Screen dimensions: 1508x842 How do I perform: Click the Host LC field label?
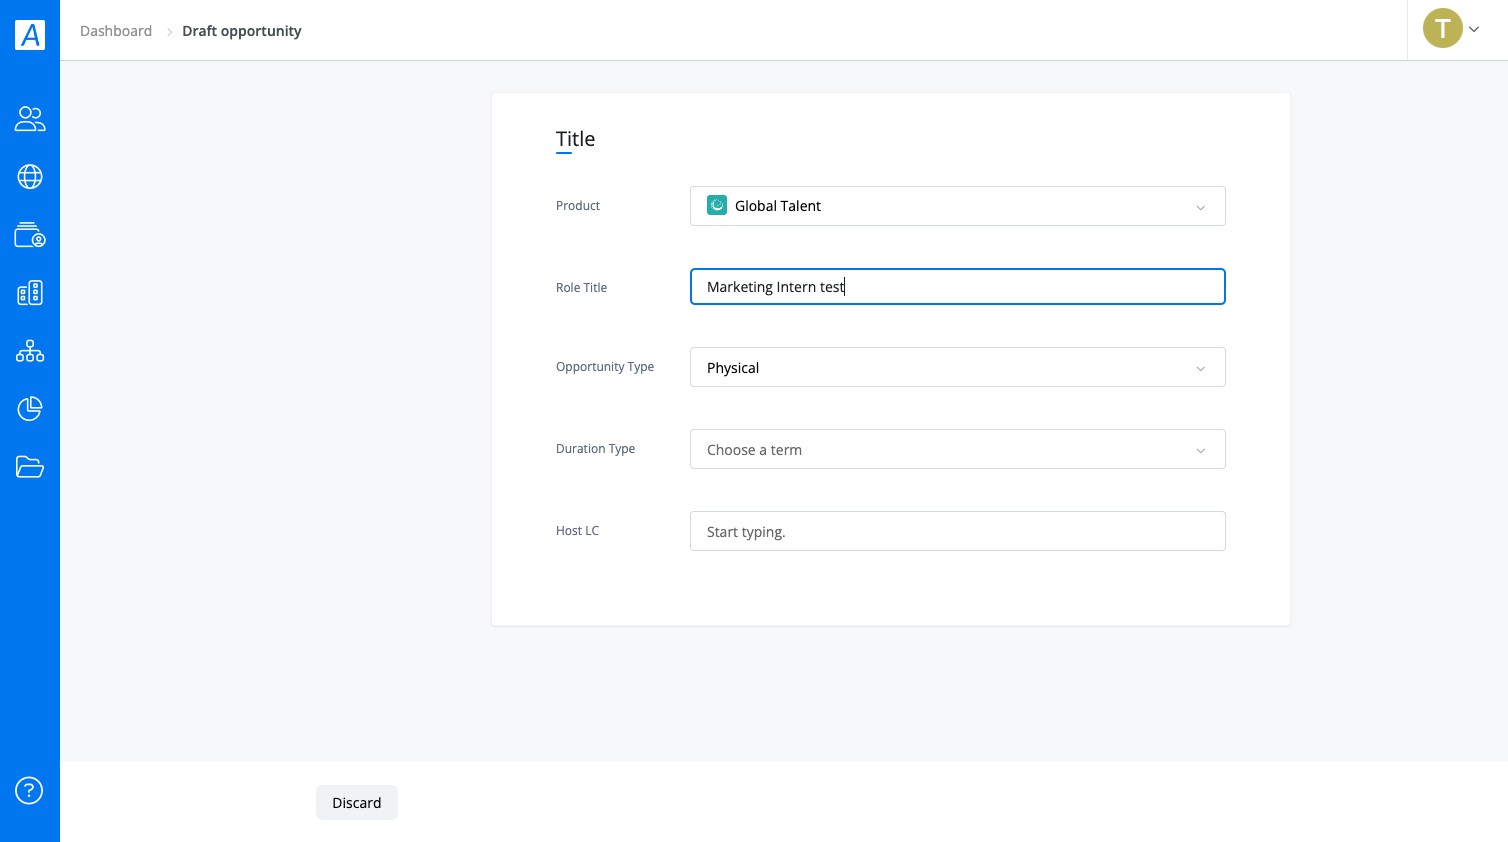(577, 531)
